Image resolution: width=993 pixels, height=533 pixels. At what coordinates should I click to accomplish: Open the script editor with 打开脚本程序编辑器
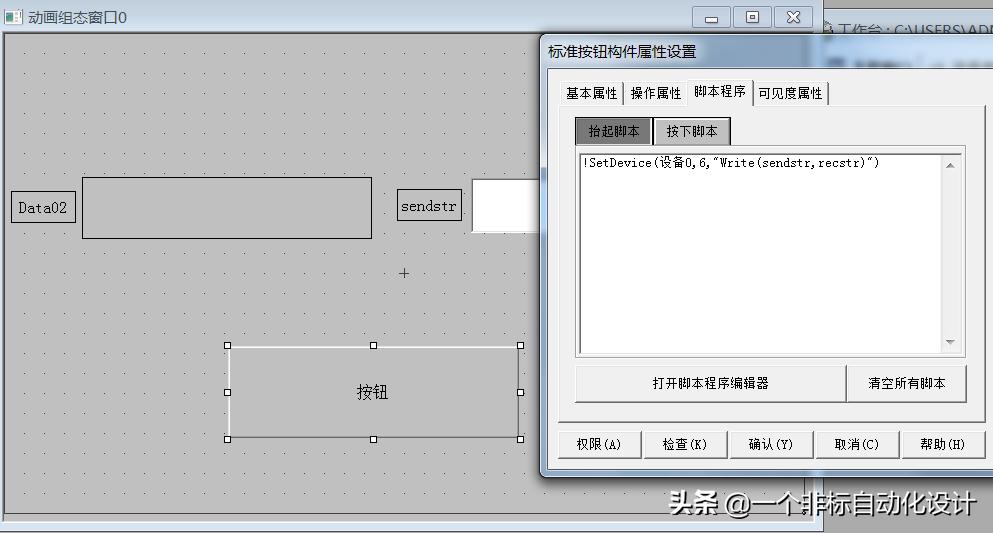tap(711, 383)
